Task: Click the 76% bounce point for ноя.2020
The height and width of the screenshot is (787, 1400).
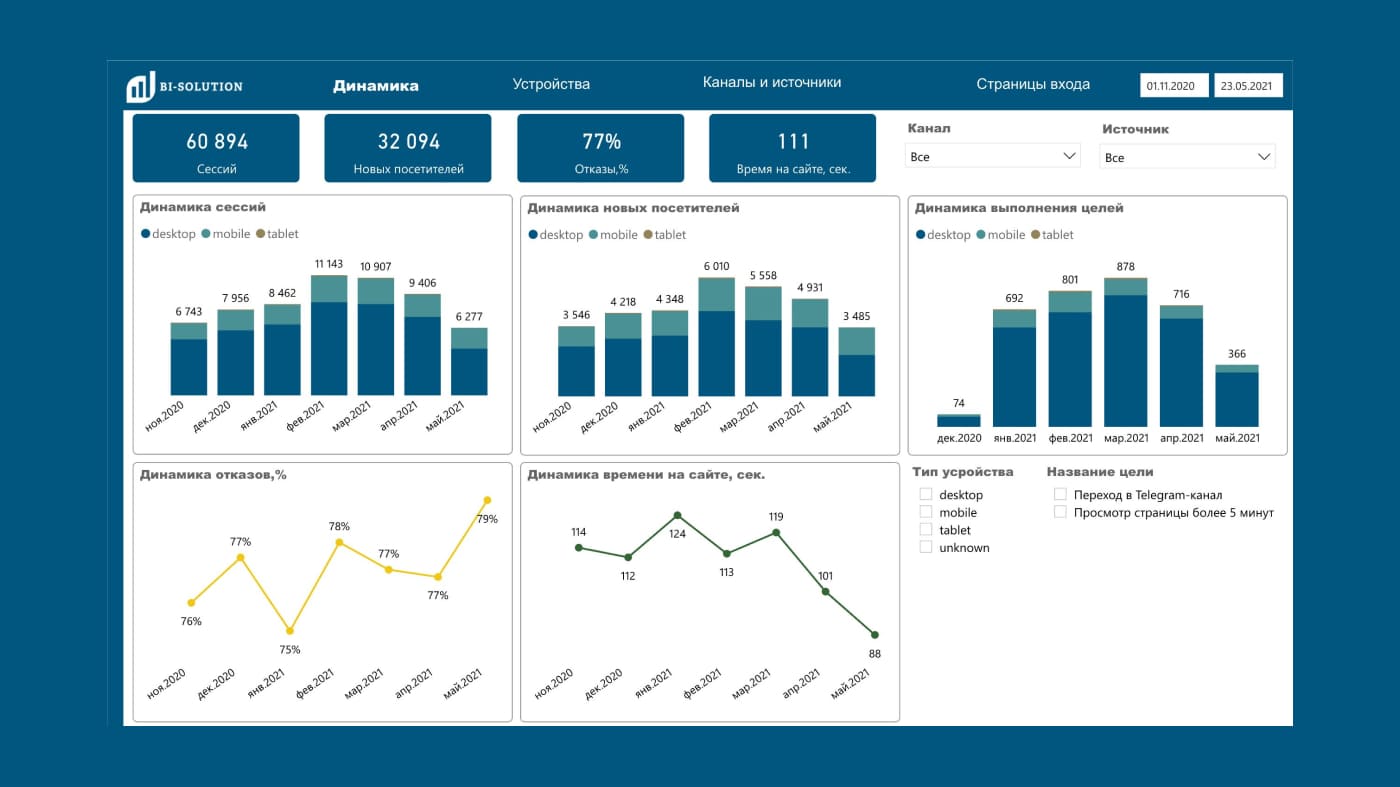Action: coord(191,602)
